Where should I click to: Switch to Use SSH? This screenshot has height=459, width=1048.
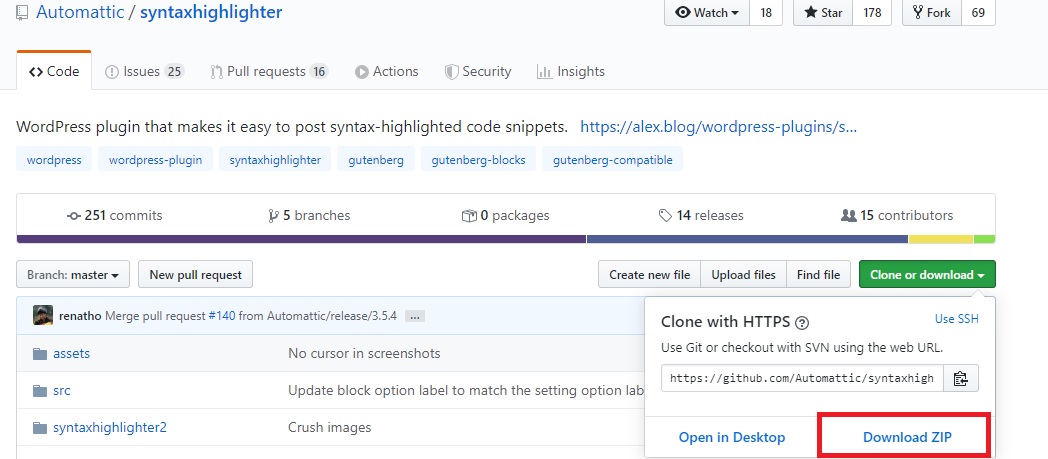tap(956, 319)
